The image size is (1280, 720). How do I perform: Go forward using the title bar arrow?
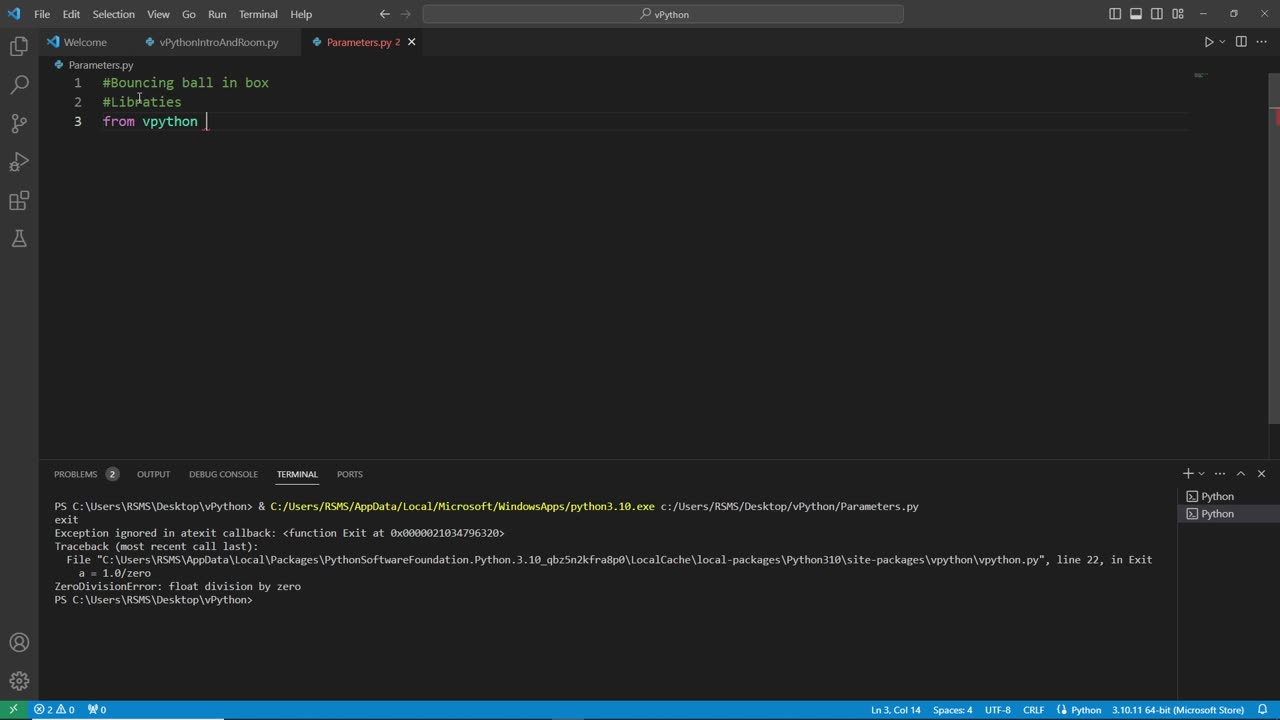408,14
